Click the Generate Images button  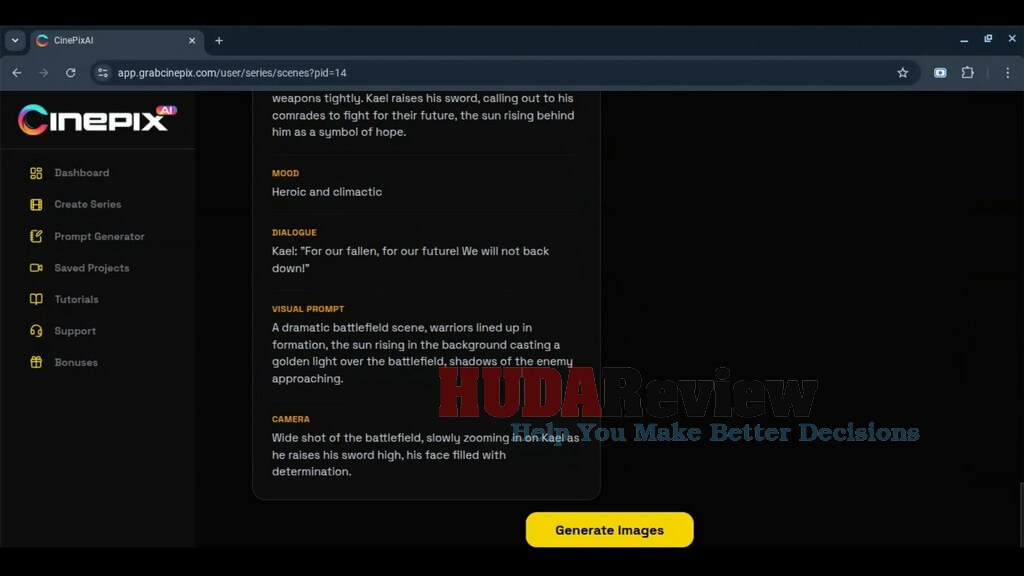tap(609, 530)
